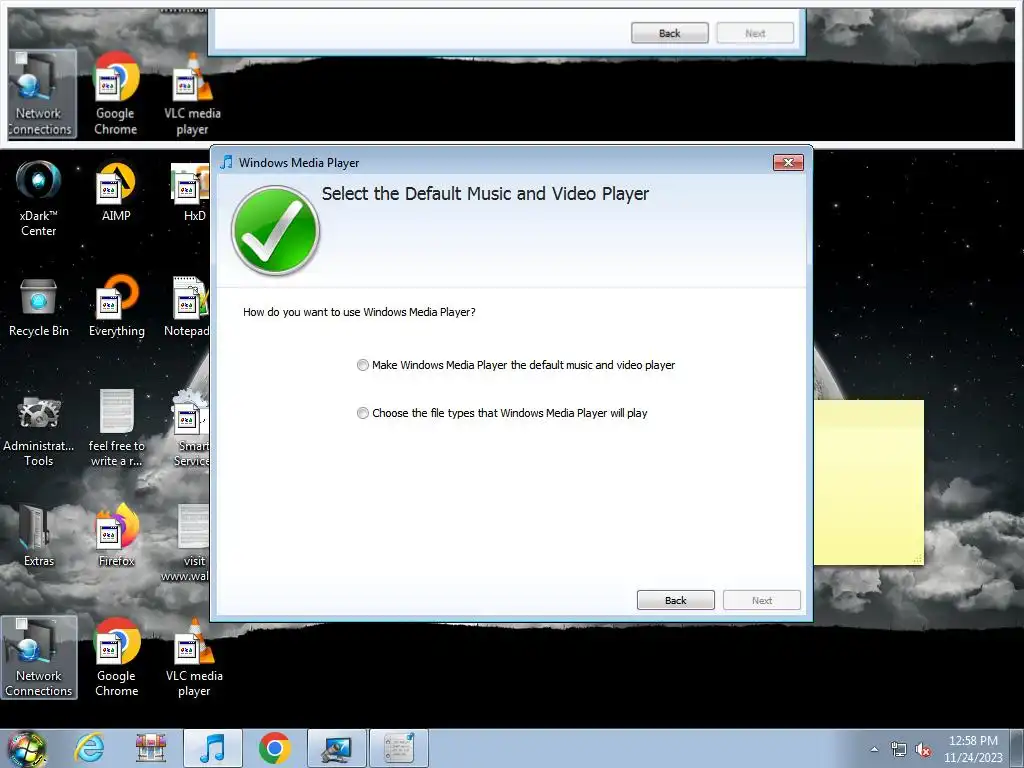
Task: Select the Extras desktop folder
Action: coord(39,536)
